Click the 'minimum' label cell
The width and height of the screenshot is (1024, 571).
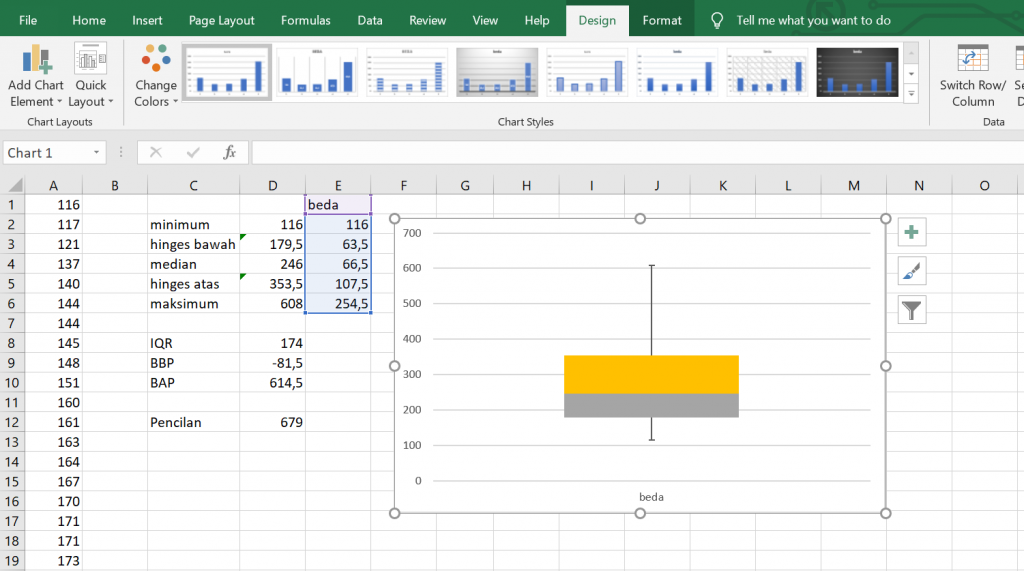(x=193, y=225)
